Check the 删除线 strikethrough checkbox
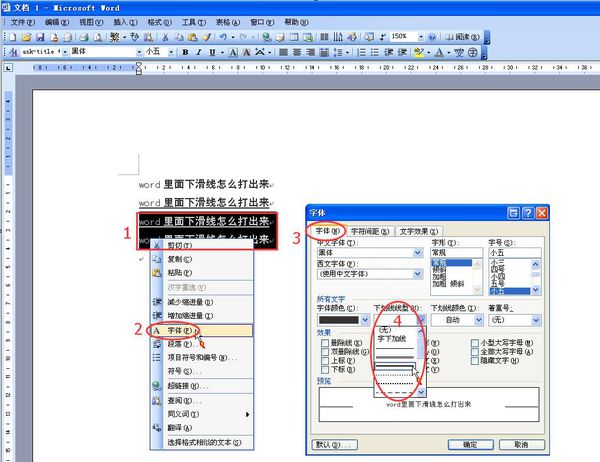The image size is (600, 462). pos(325,343)
